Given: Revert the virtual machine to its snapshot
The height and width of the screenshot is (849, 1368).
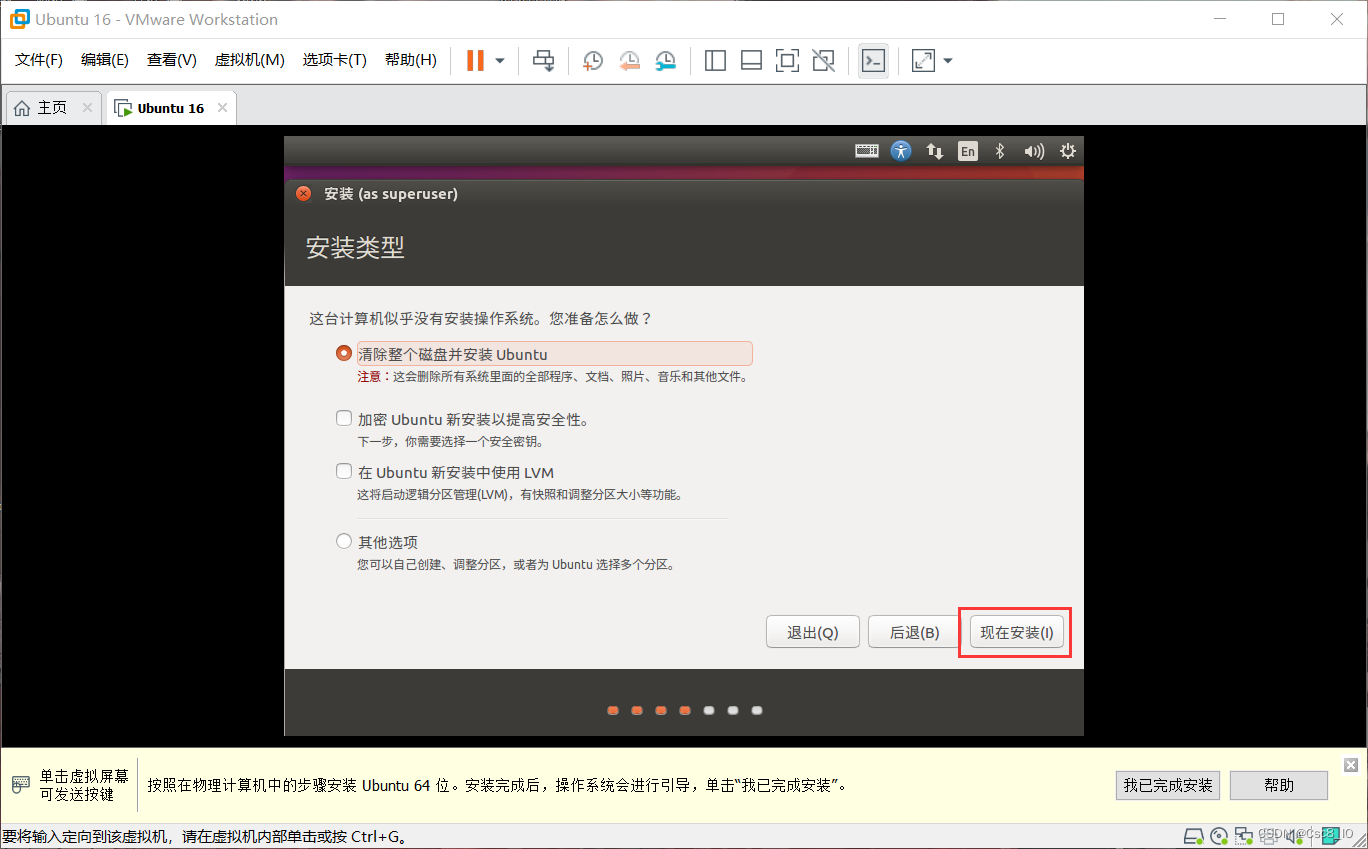Looking at the screenshot, I should coord(629,61).
